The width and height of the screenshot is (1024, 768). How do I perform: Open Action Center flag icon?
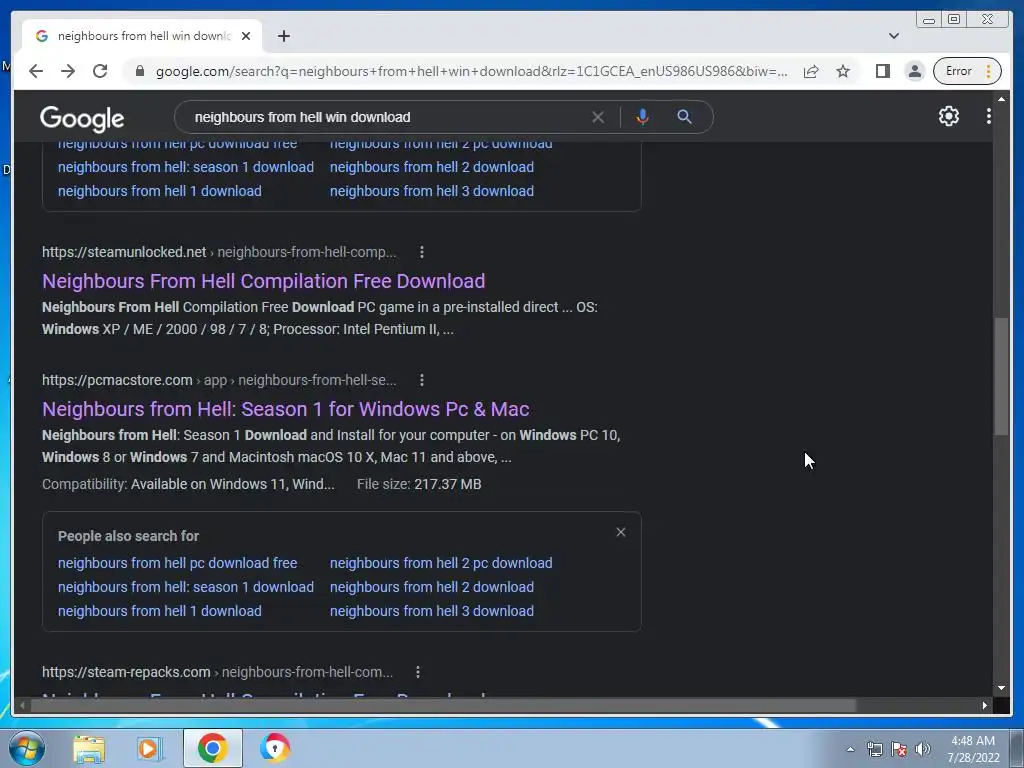click(x=899, y=749)
